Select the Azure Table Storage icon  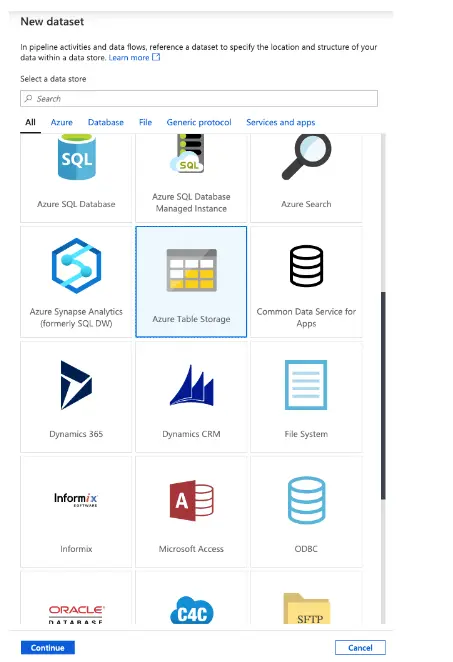click(x=192, y=270)
